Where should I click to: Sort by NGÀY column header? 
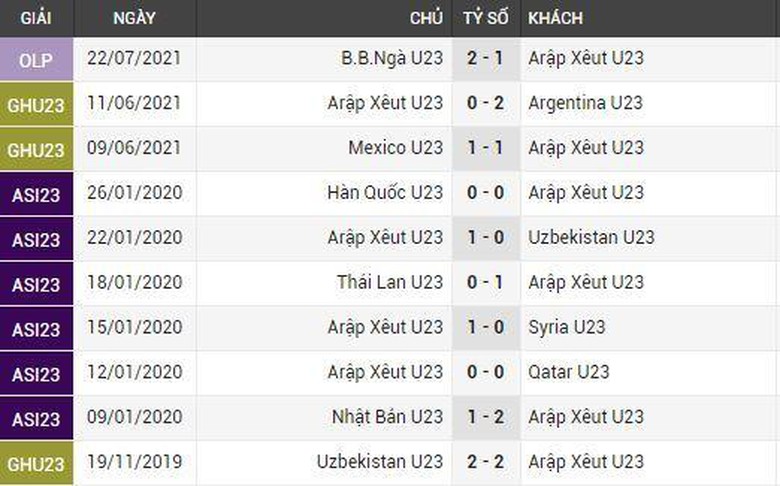pos(134,18)
